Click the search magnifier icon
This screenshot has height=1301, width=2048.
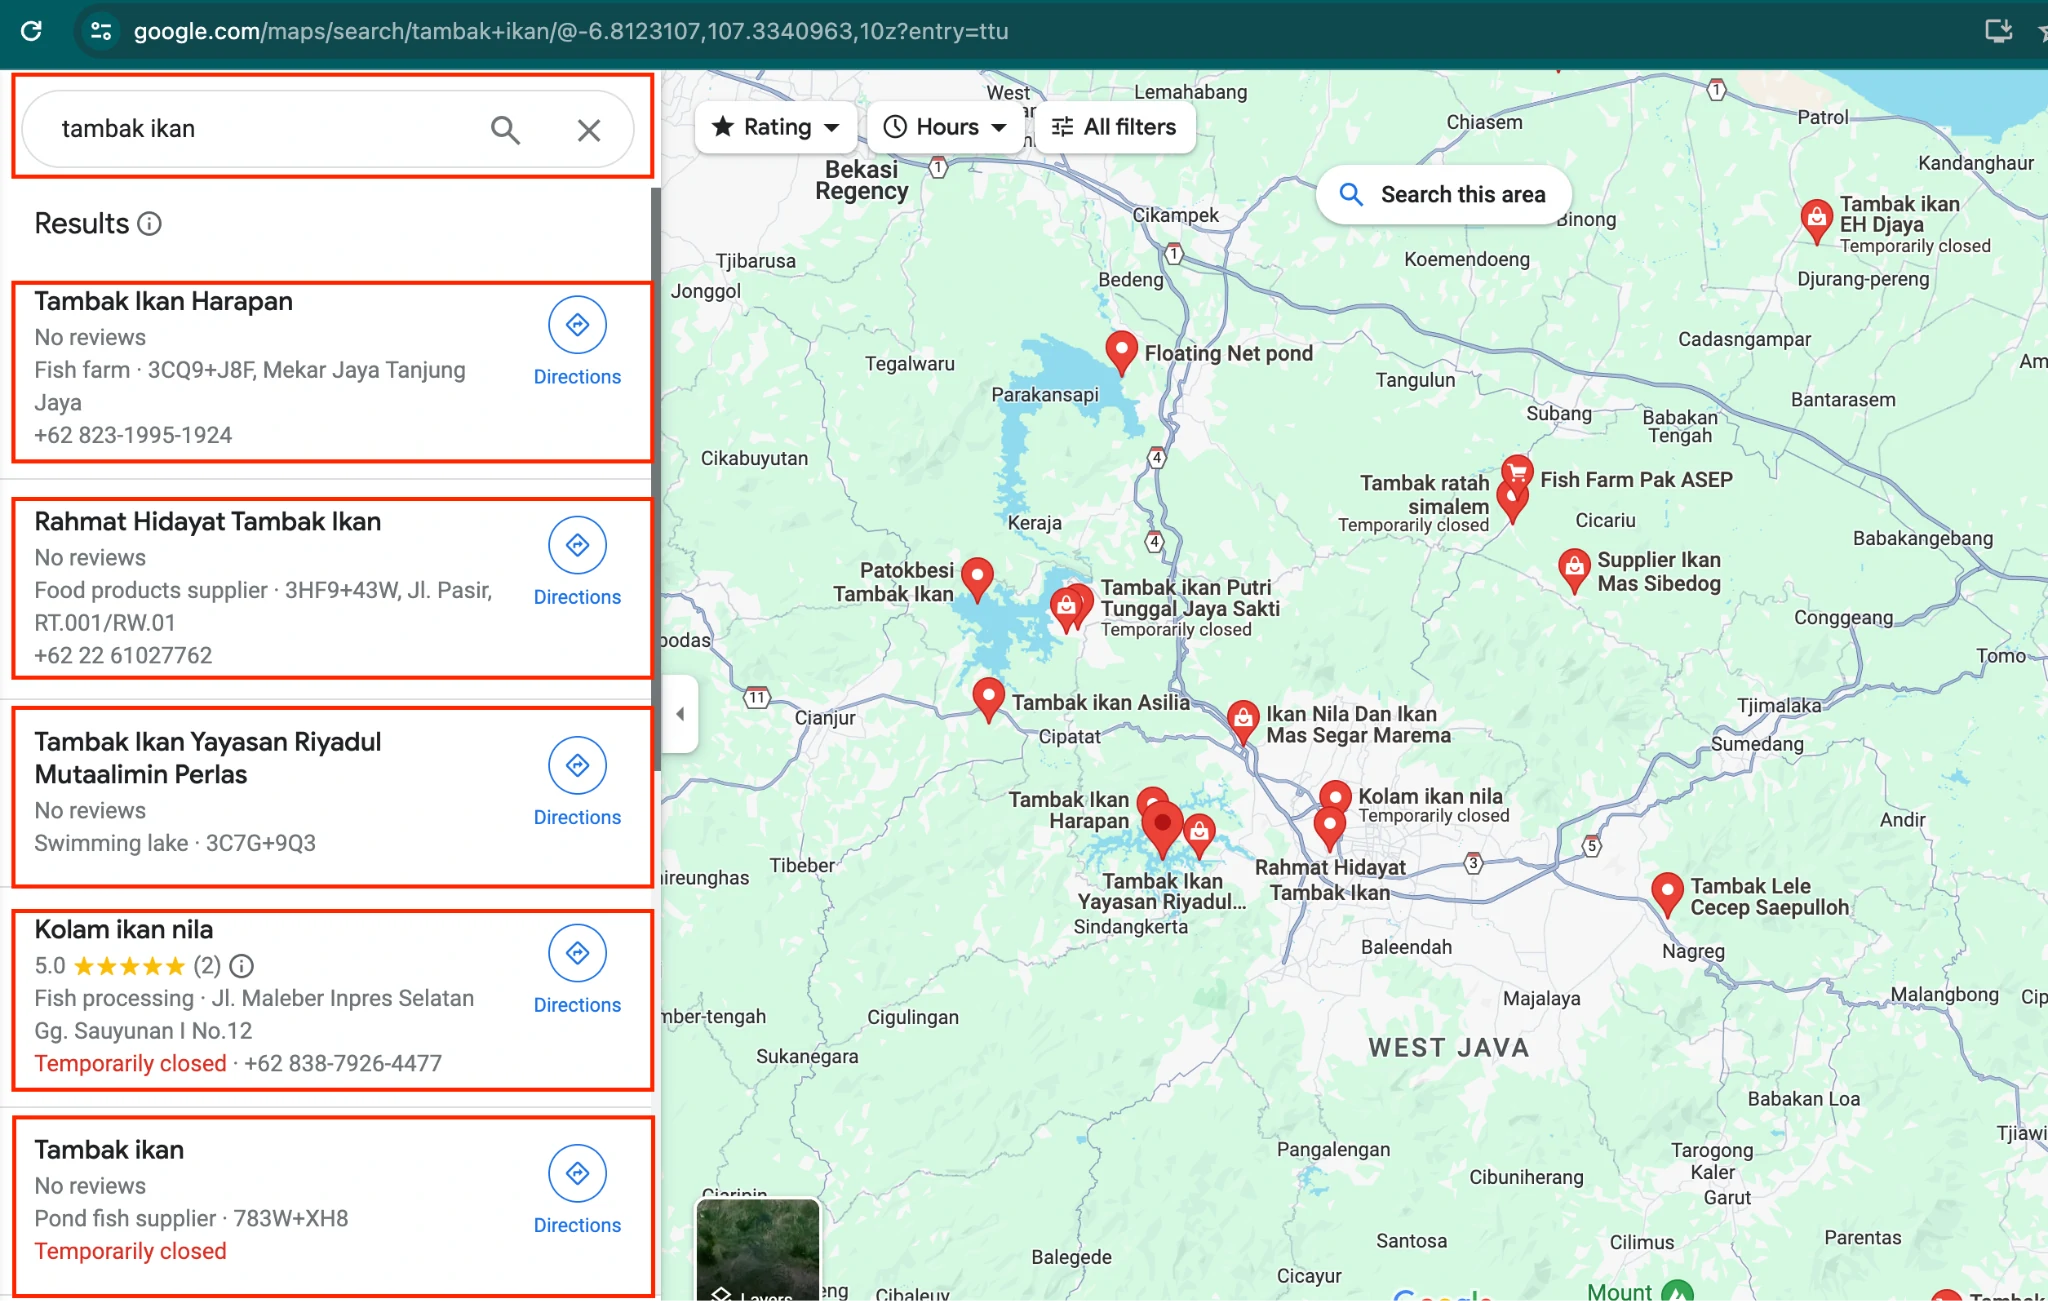[x=505, y=129]
